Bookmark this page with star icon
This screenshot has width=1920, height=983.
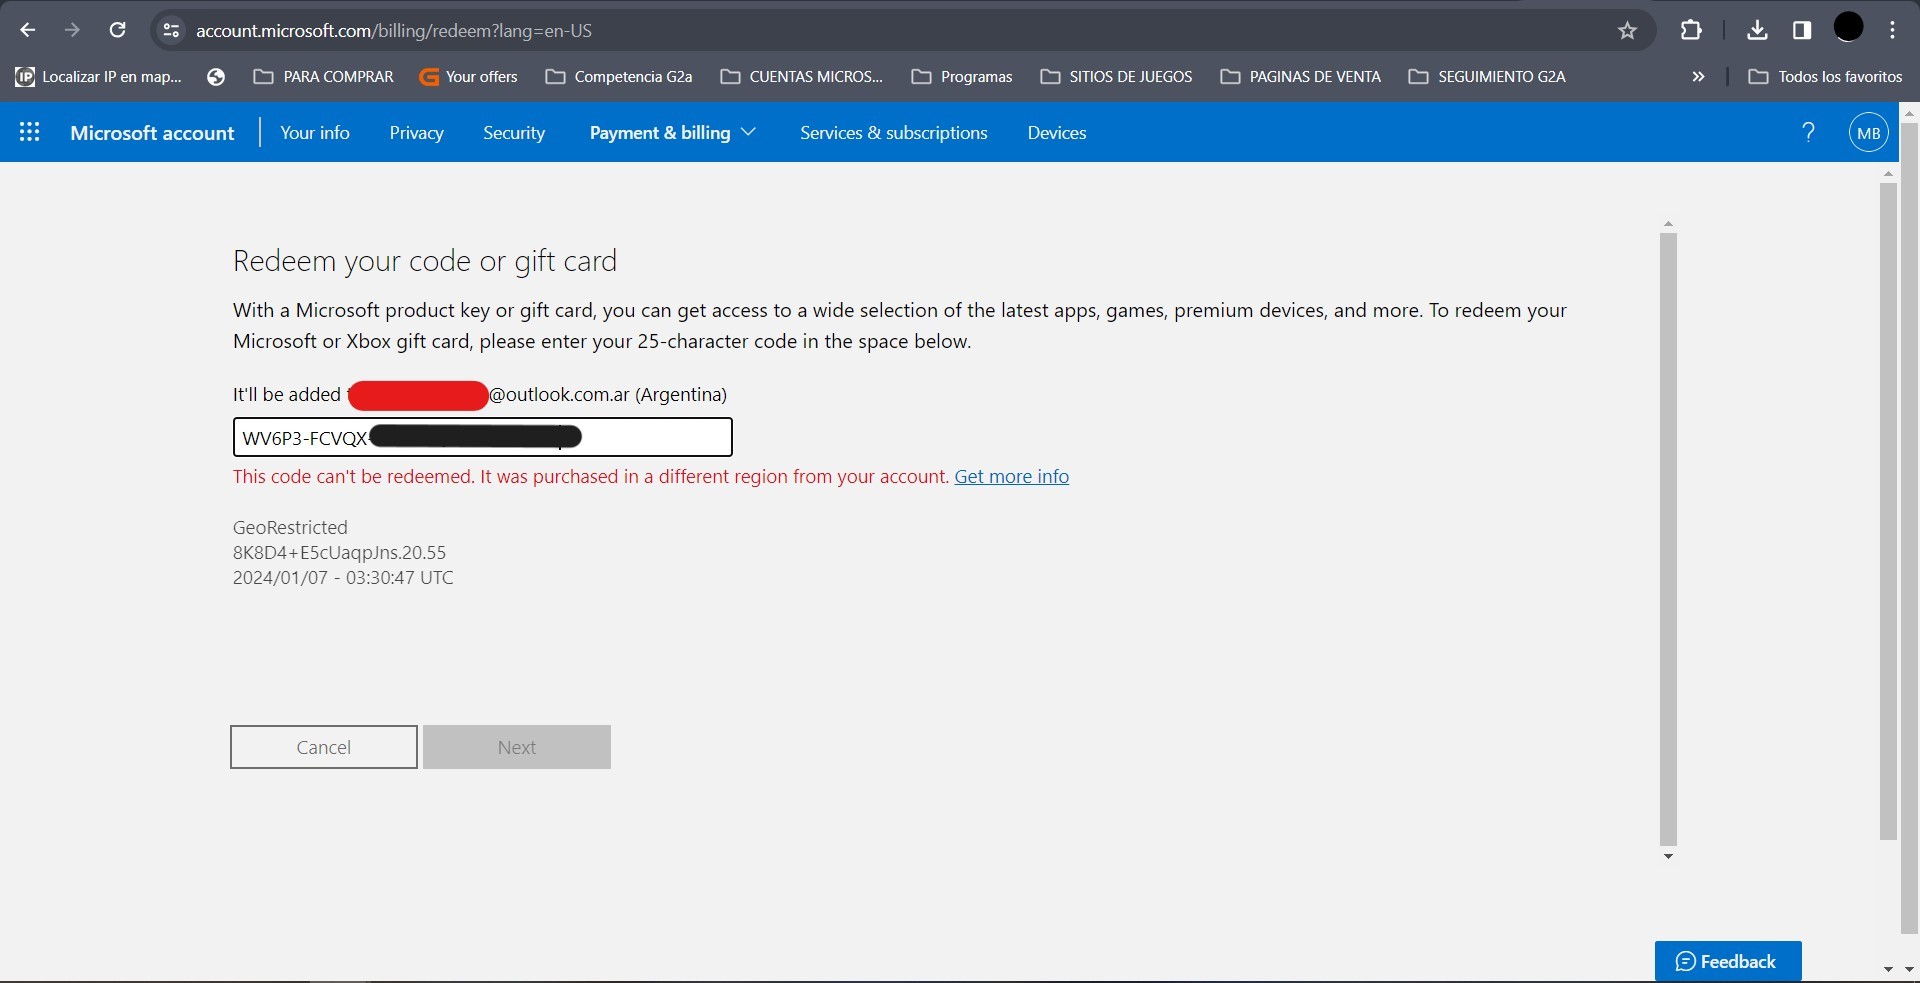1627,30
